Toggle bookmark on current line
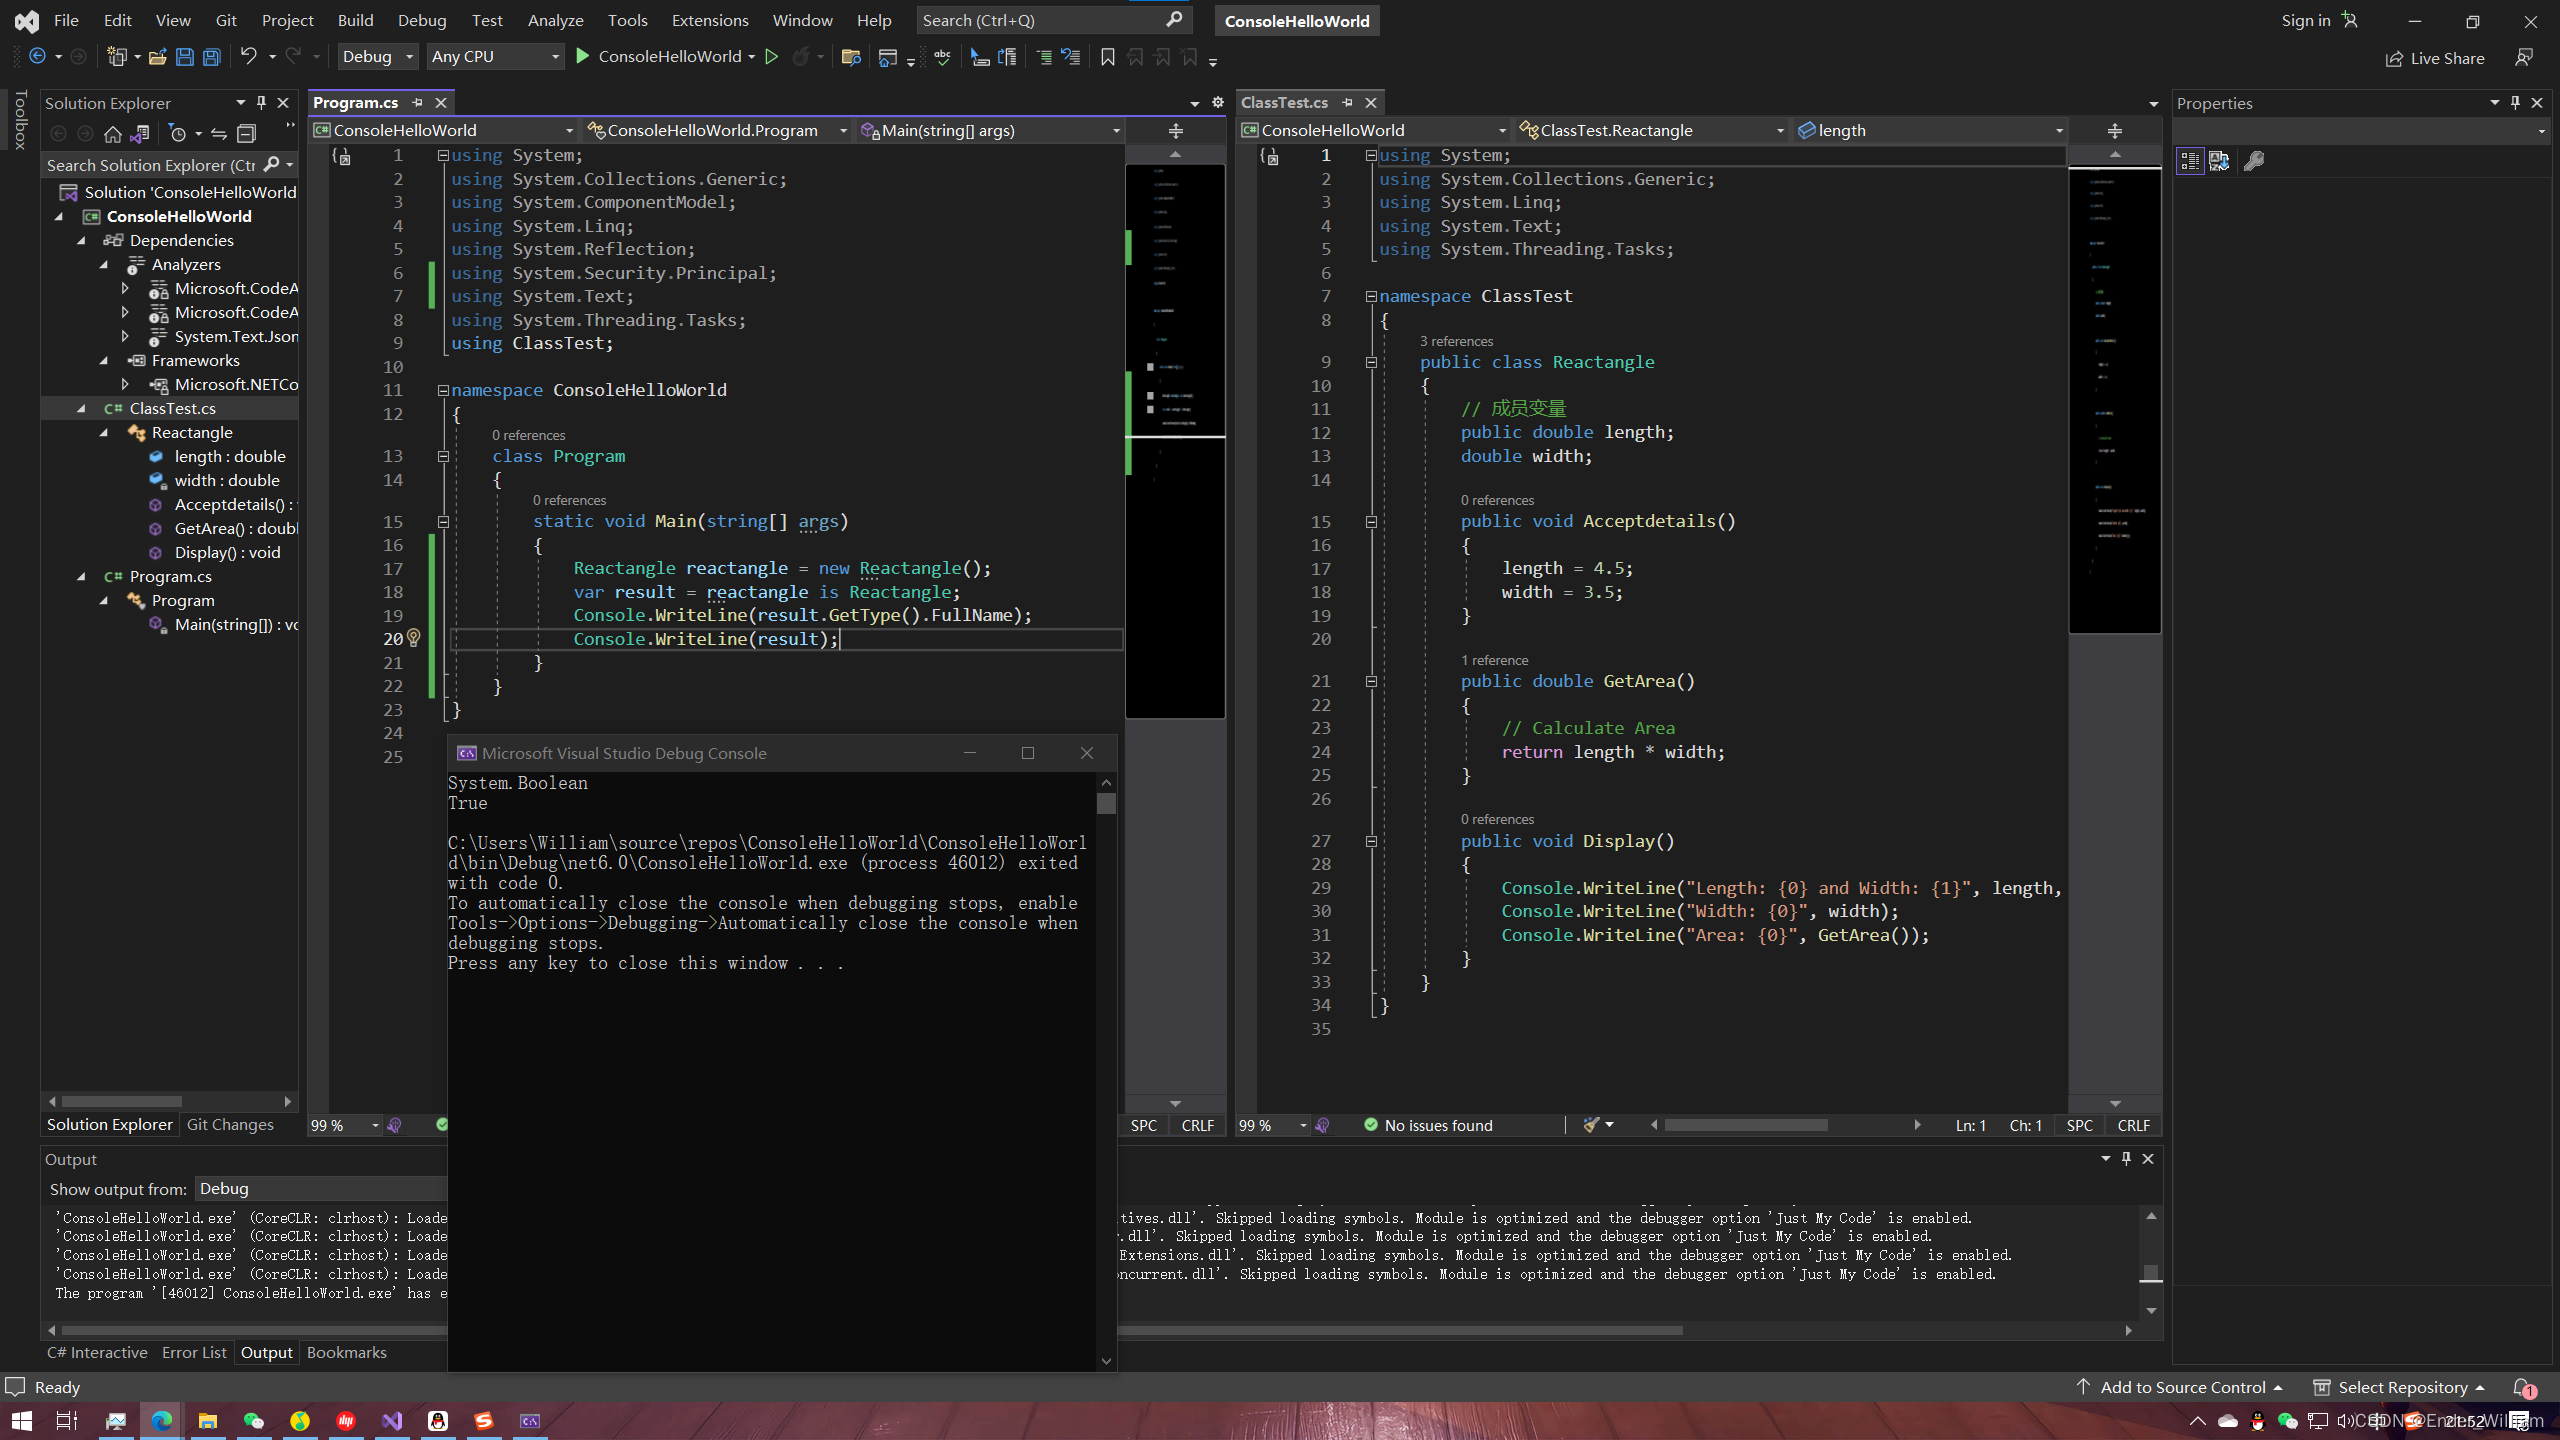This screenshot has width=2560, height=1440. click(x=1107, y=57)
